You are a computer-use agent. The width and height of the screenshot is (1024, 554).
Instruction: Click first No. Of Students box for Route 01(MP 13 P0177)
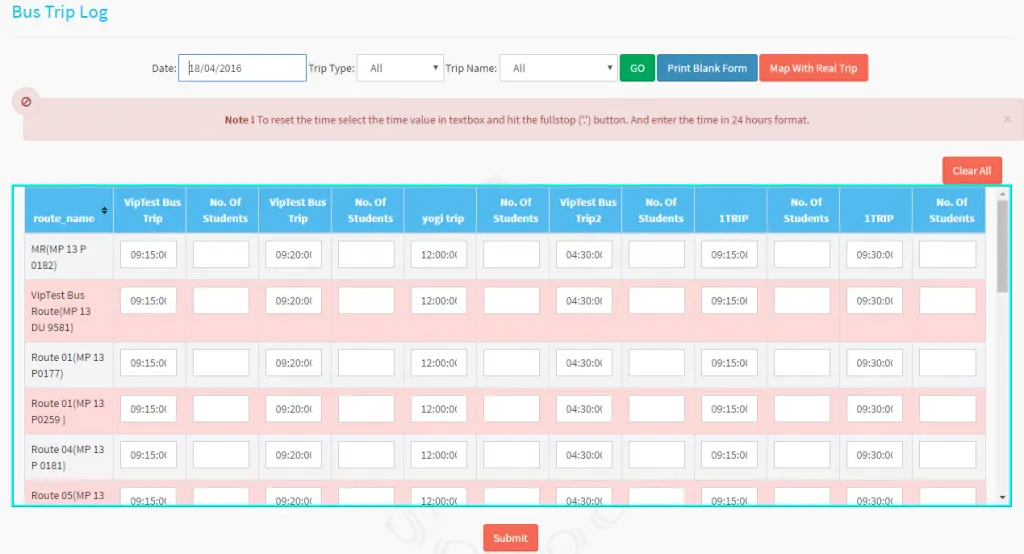coord(221,363)
